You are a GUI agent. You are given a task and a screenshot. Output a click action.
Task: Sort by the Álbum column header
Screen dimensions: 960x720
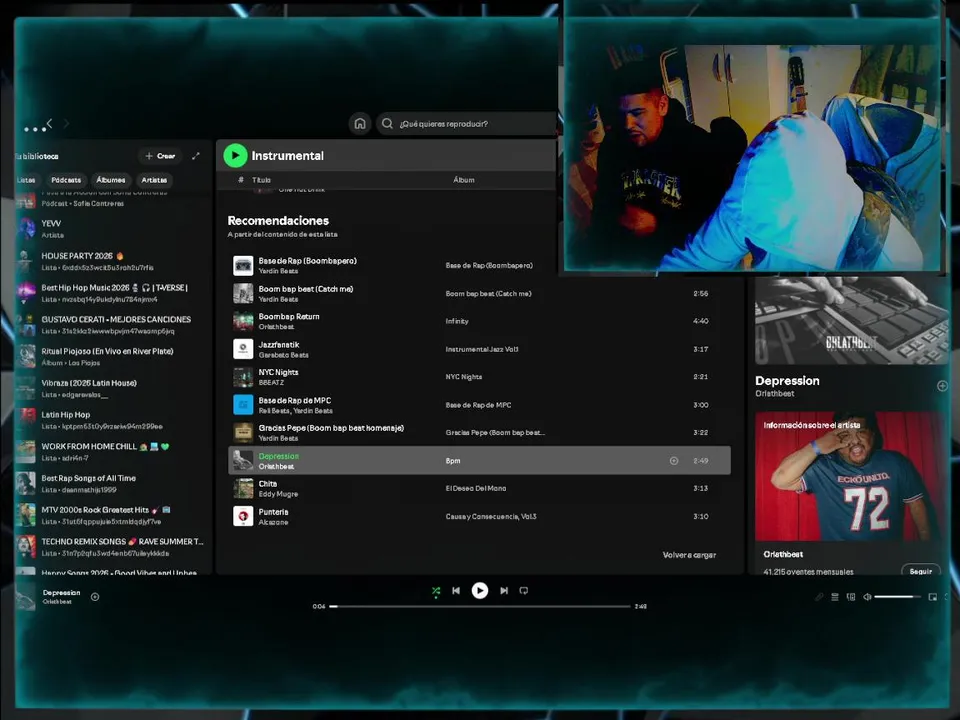(x=463, y=180)
